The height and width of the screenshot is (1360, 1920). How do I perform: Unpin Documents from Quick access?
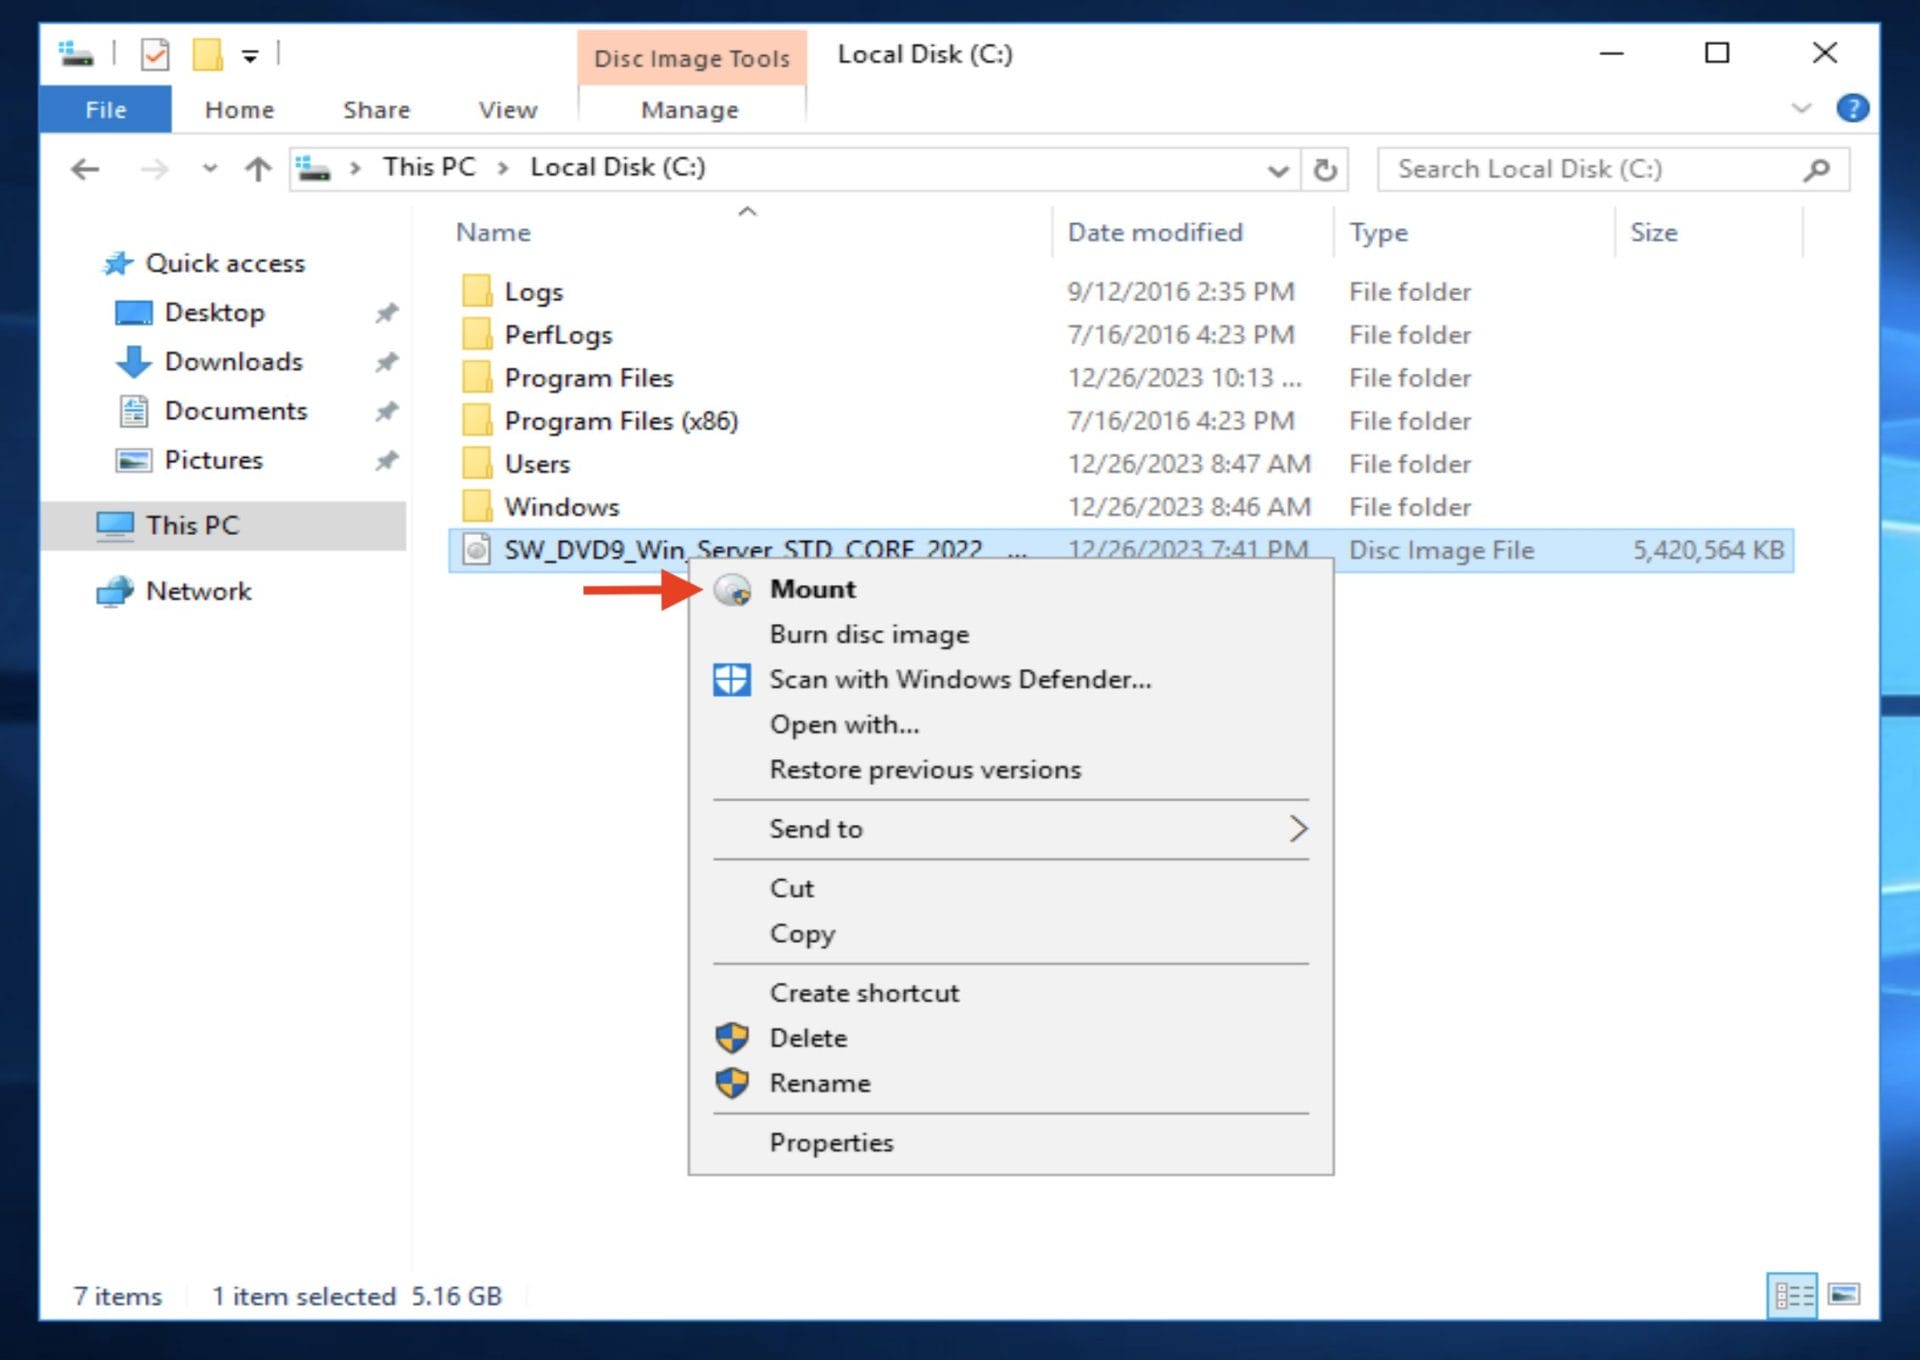[x=387, y=411]
